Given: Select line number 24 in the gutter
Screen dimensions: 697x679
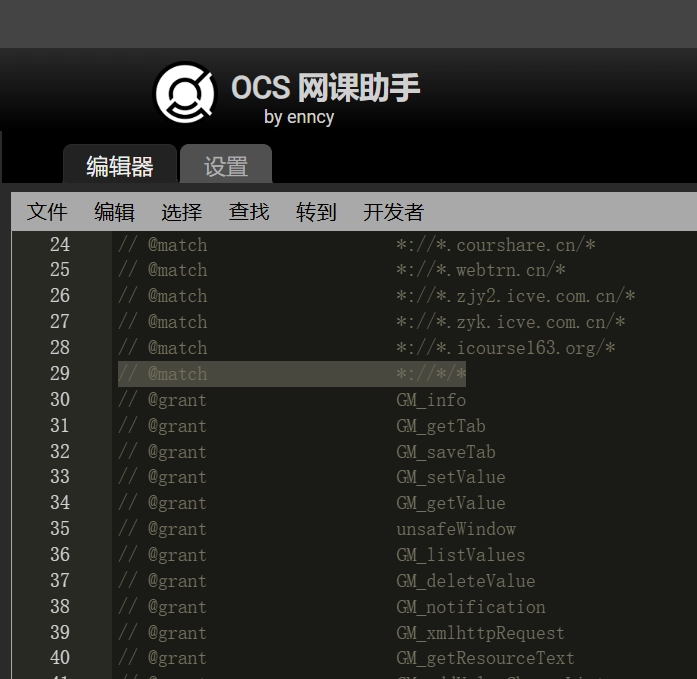Looking at the screenshot, I should pyautogui.click(x=60, y=244).
